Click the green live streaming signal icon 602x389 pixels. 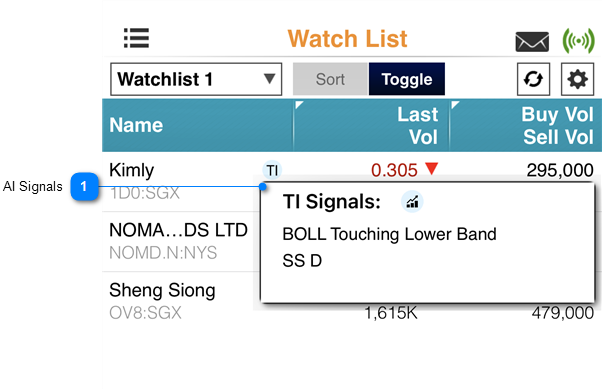(x=579, y=40)
